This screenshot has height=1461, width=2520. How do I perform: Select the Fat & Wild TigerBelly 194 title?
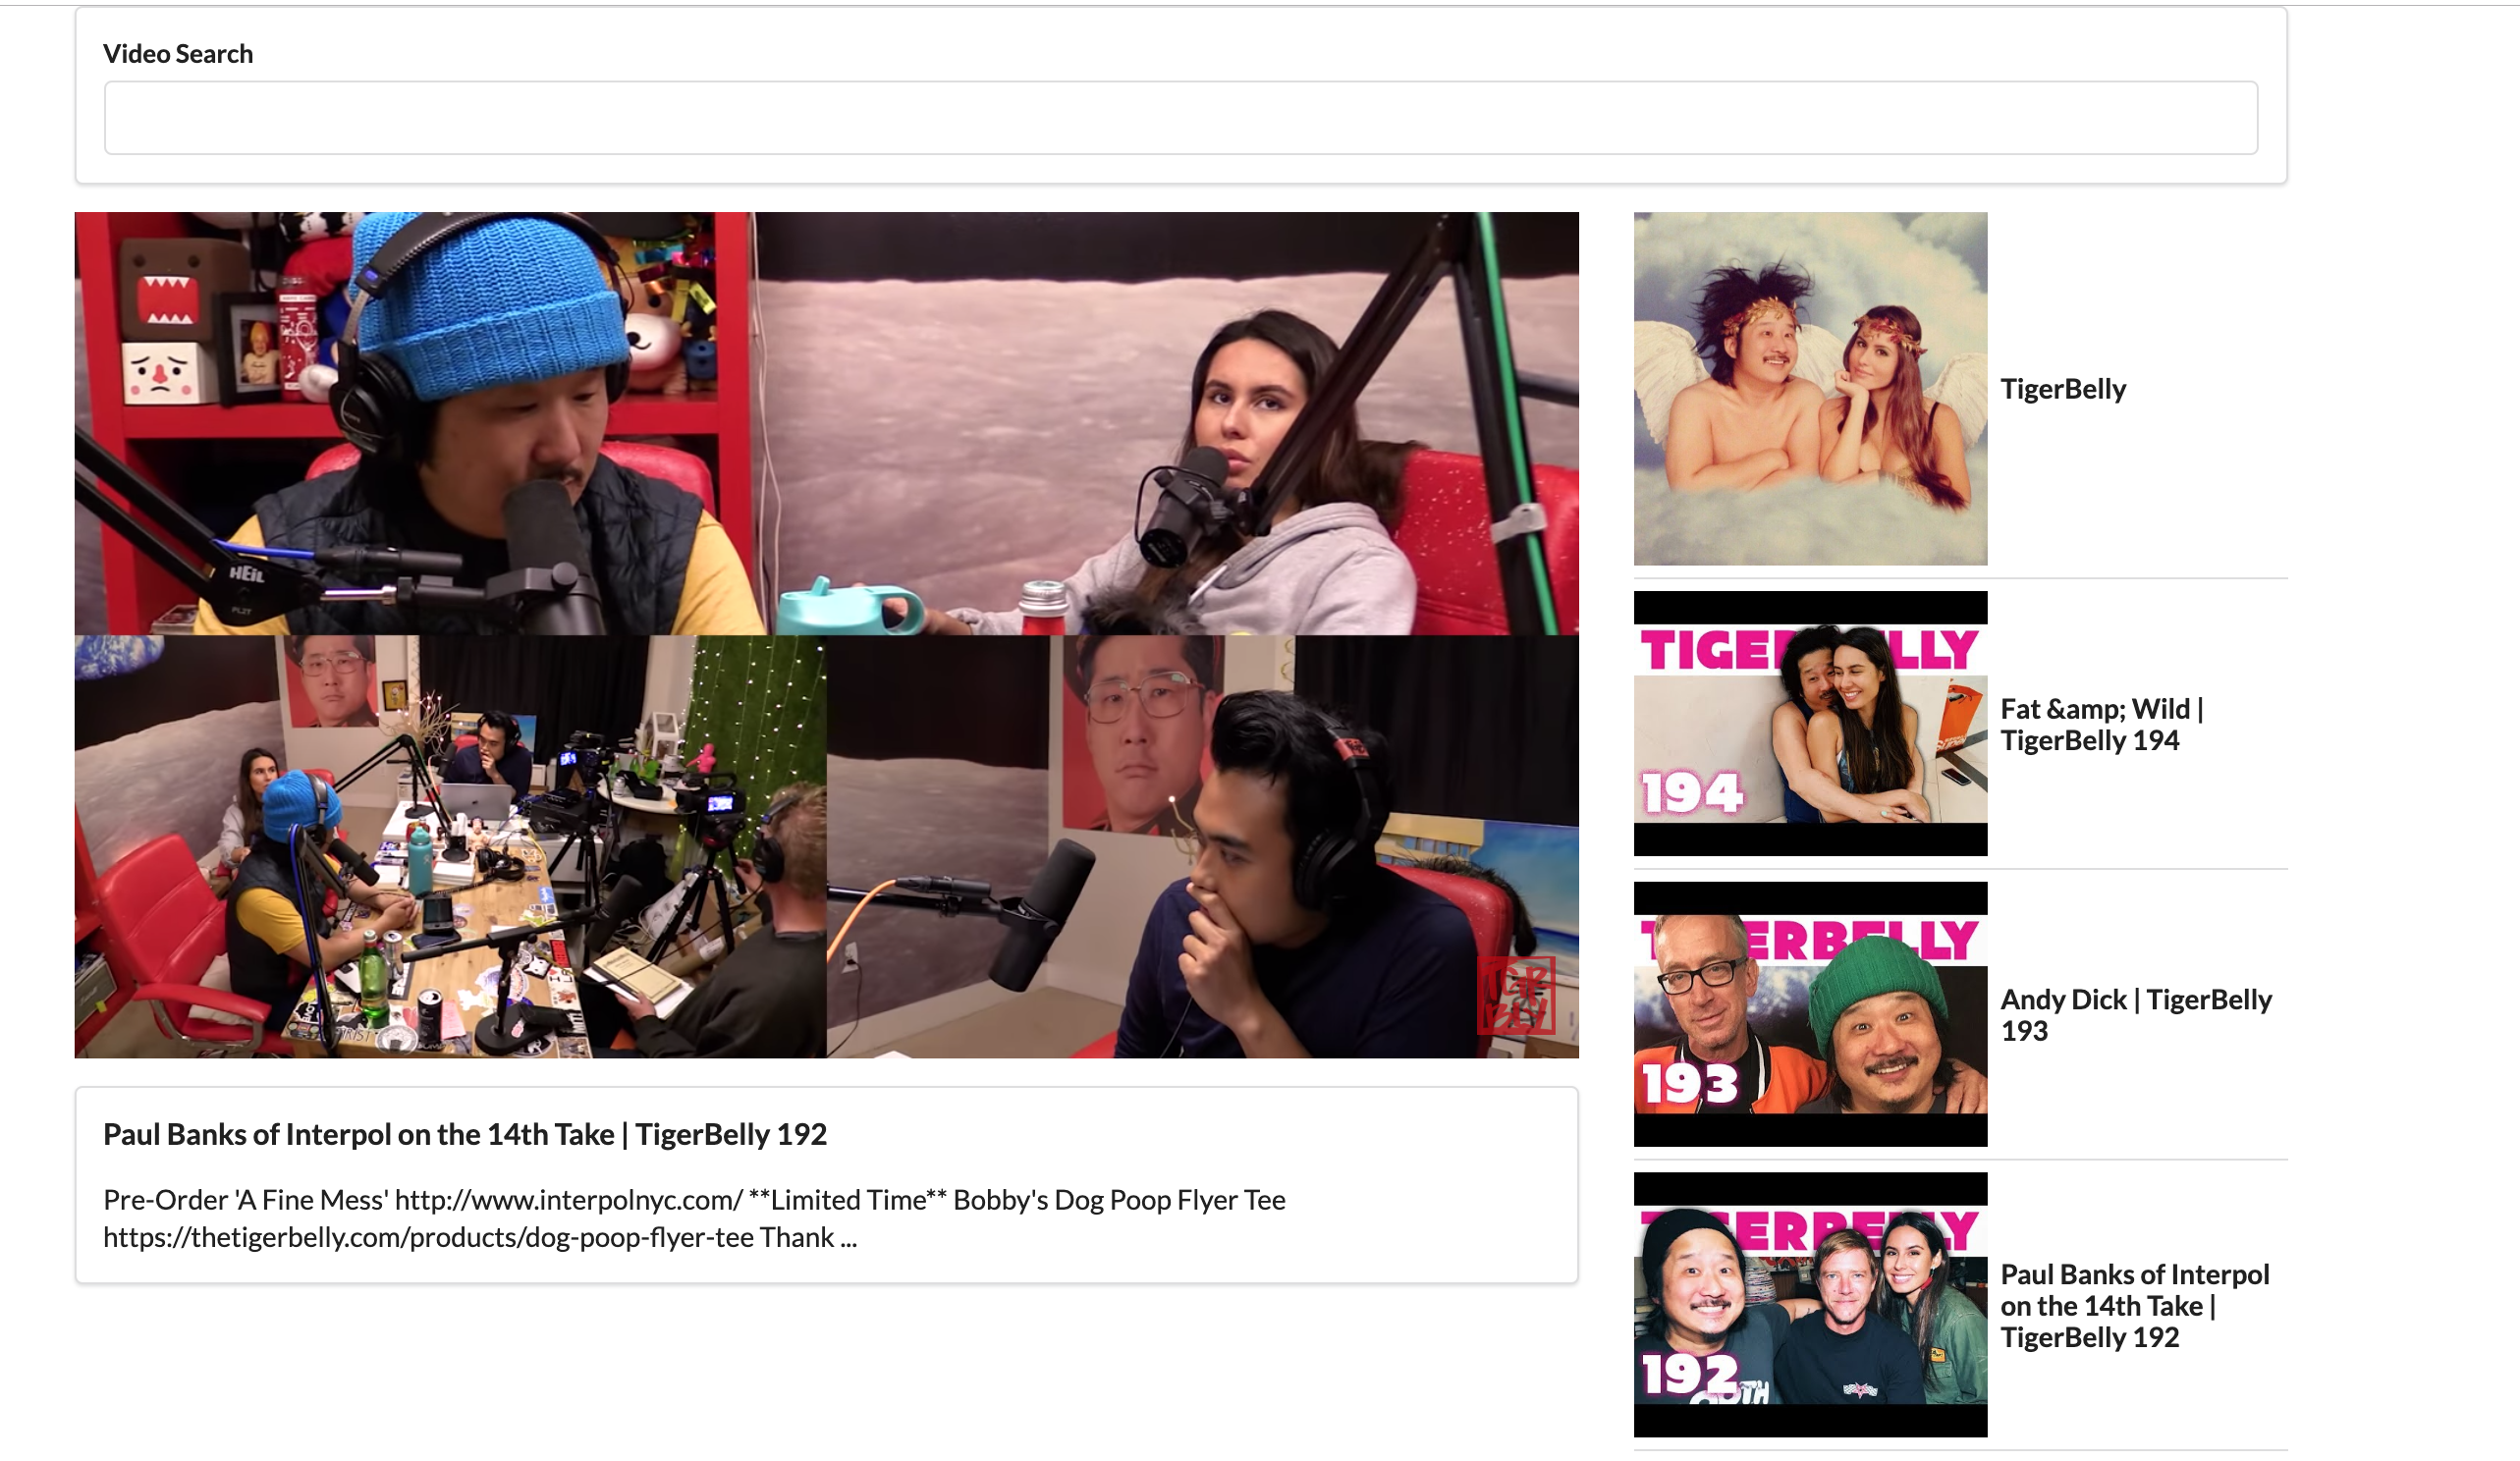point(2101,724)
